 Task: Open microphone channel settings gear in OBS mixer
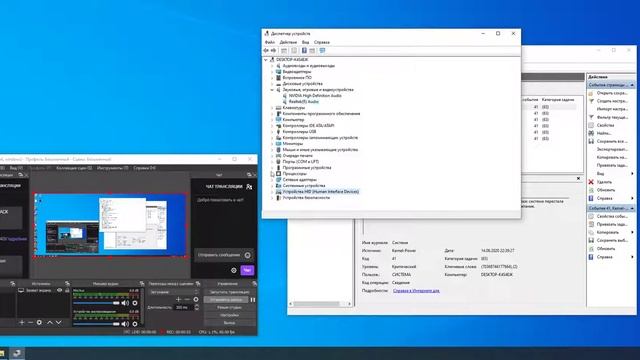point(135,303)
